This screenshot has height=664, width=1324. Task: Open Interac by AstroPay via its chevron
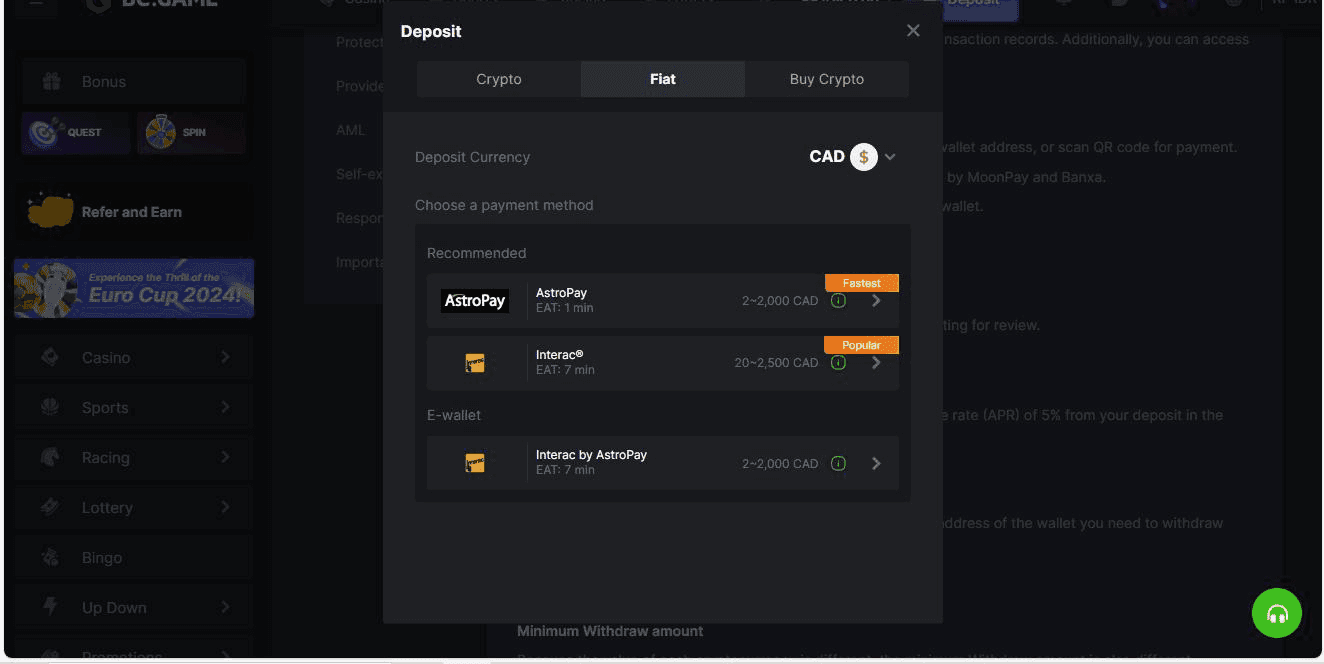pyautogui.click(x=876, y=463)
